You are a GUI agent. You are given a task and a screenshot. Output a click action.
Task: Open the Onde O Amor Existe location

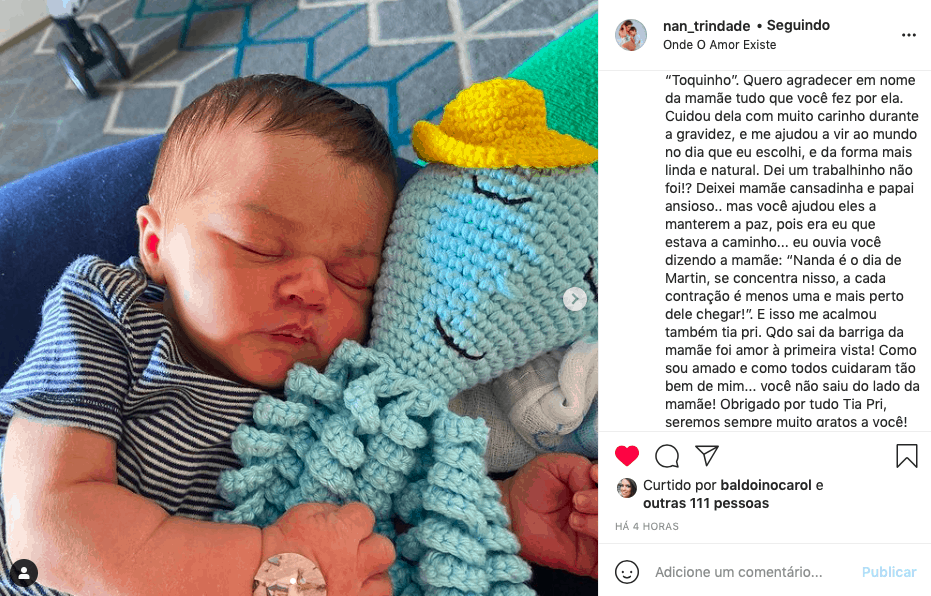pos(720,45)
